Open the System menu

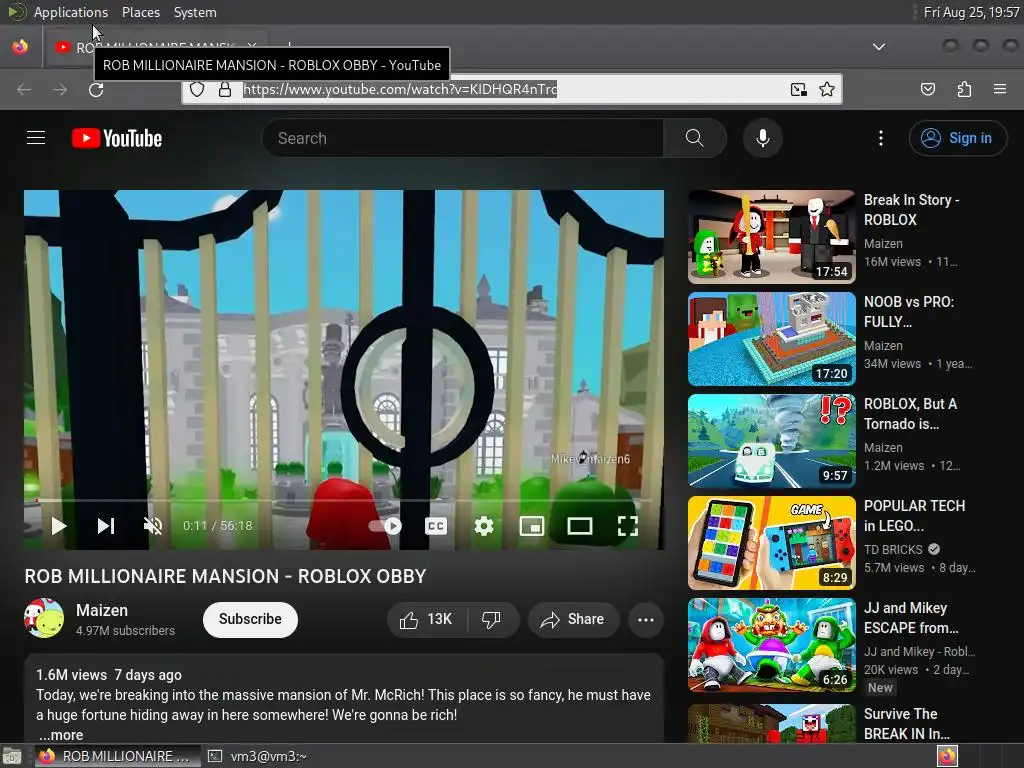tap(195, 12)
